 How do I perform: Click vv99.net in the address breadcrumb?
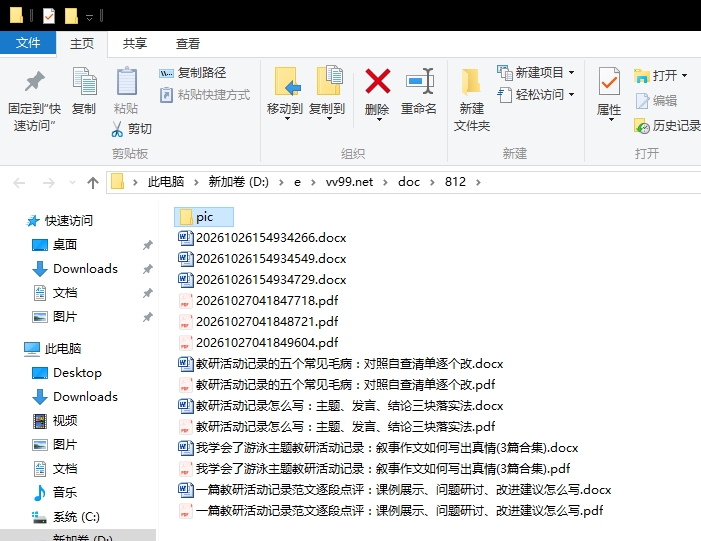coord(349,182)
